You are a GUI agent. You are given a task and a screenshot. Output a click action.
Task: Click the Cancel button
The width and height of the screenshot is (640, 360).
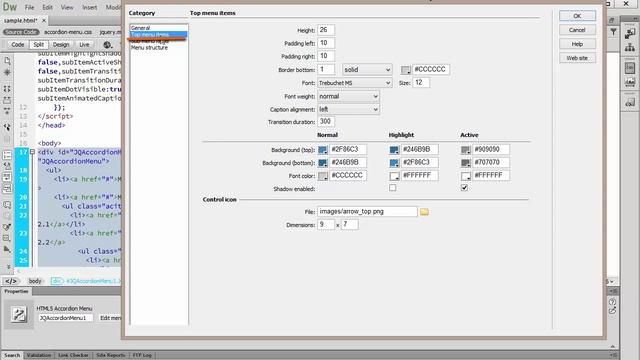pyautogui.click(x=577, y=30)
